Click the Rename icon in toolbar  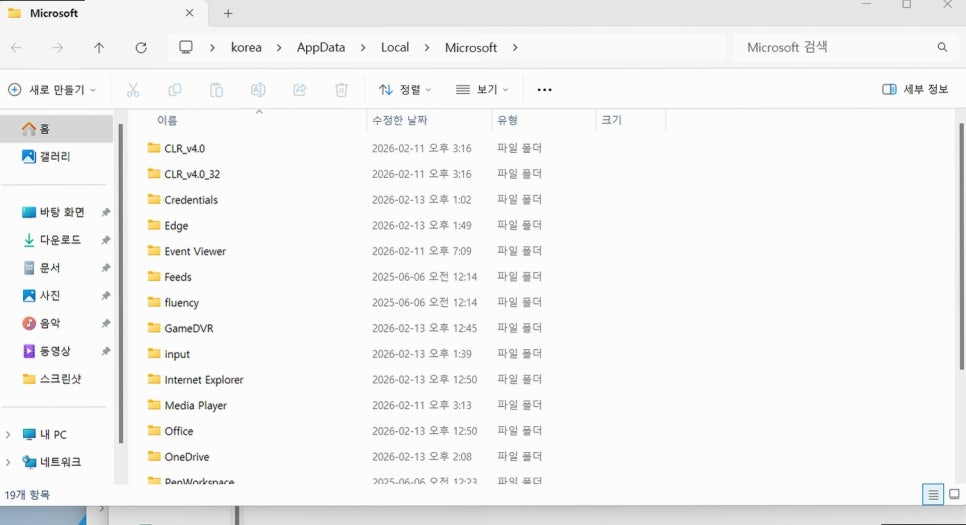click(x=258, y=90)
